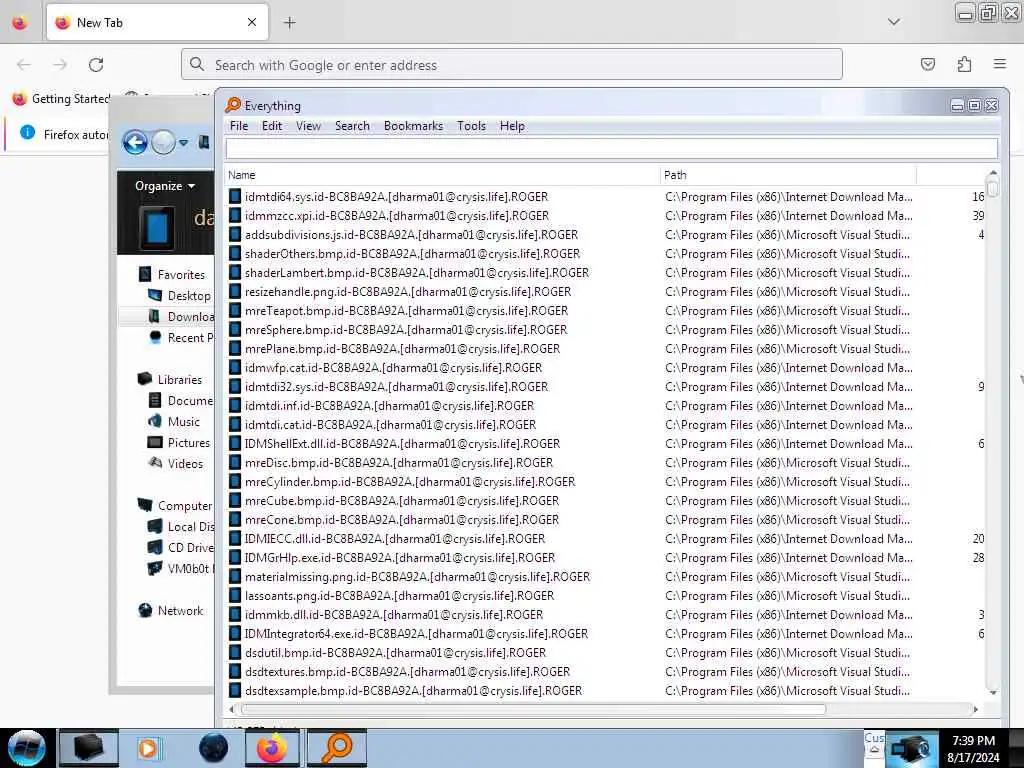The width and height of the screenshot is (1024, 768).
Task: Select the mreCone.bmp.id-BC8BA92A ROGER file name
Action: [x=402, y=519]
